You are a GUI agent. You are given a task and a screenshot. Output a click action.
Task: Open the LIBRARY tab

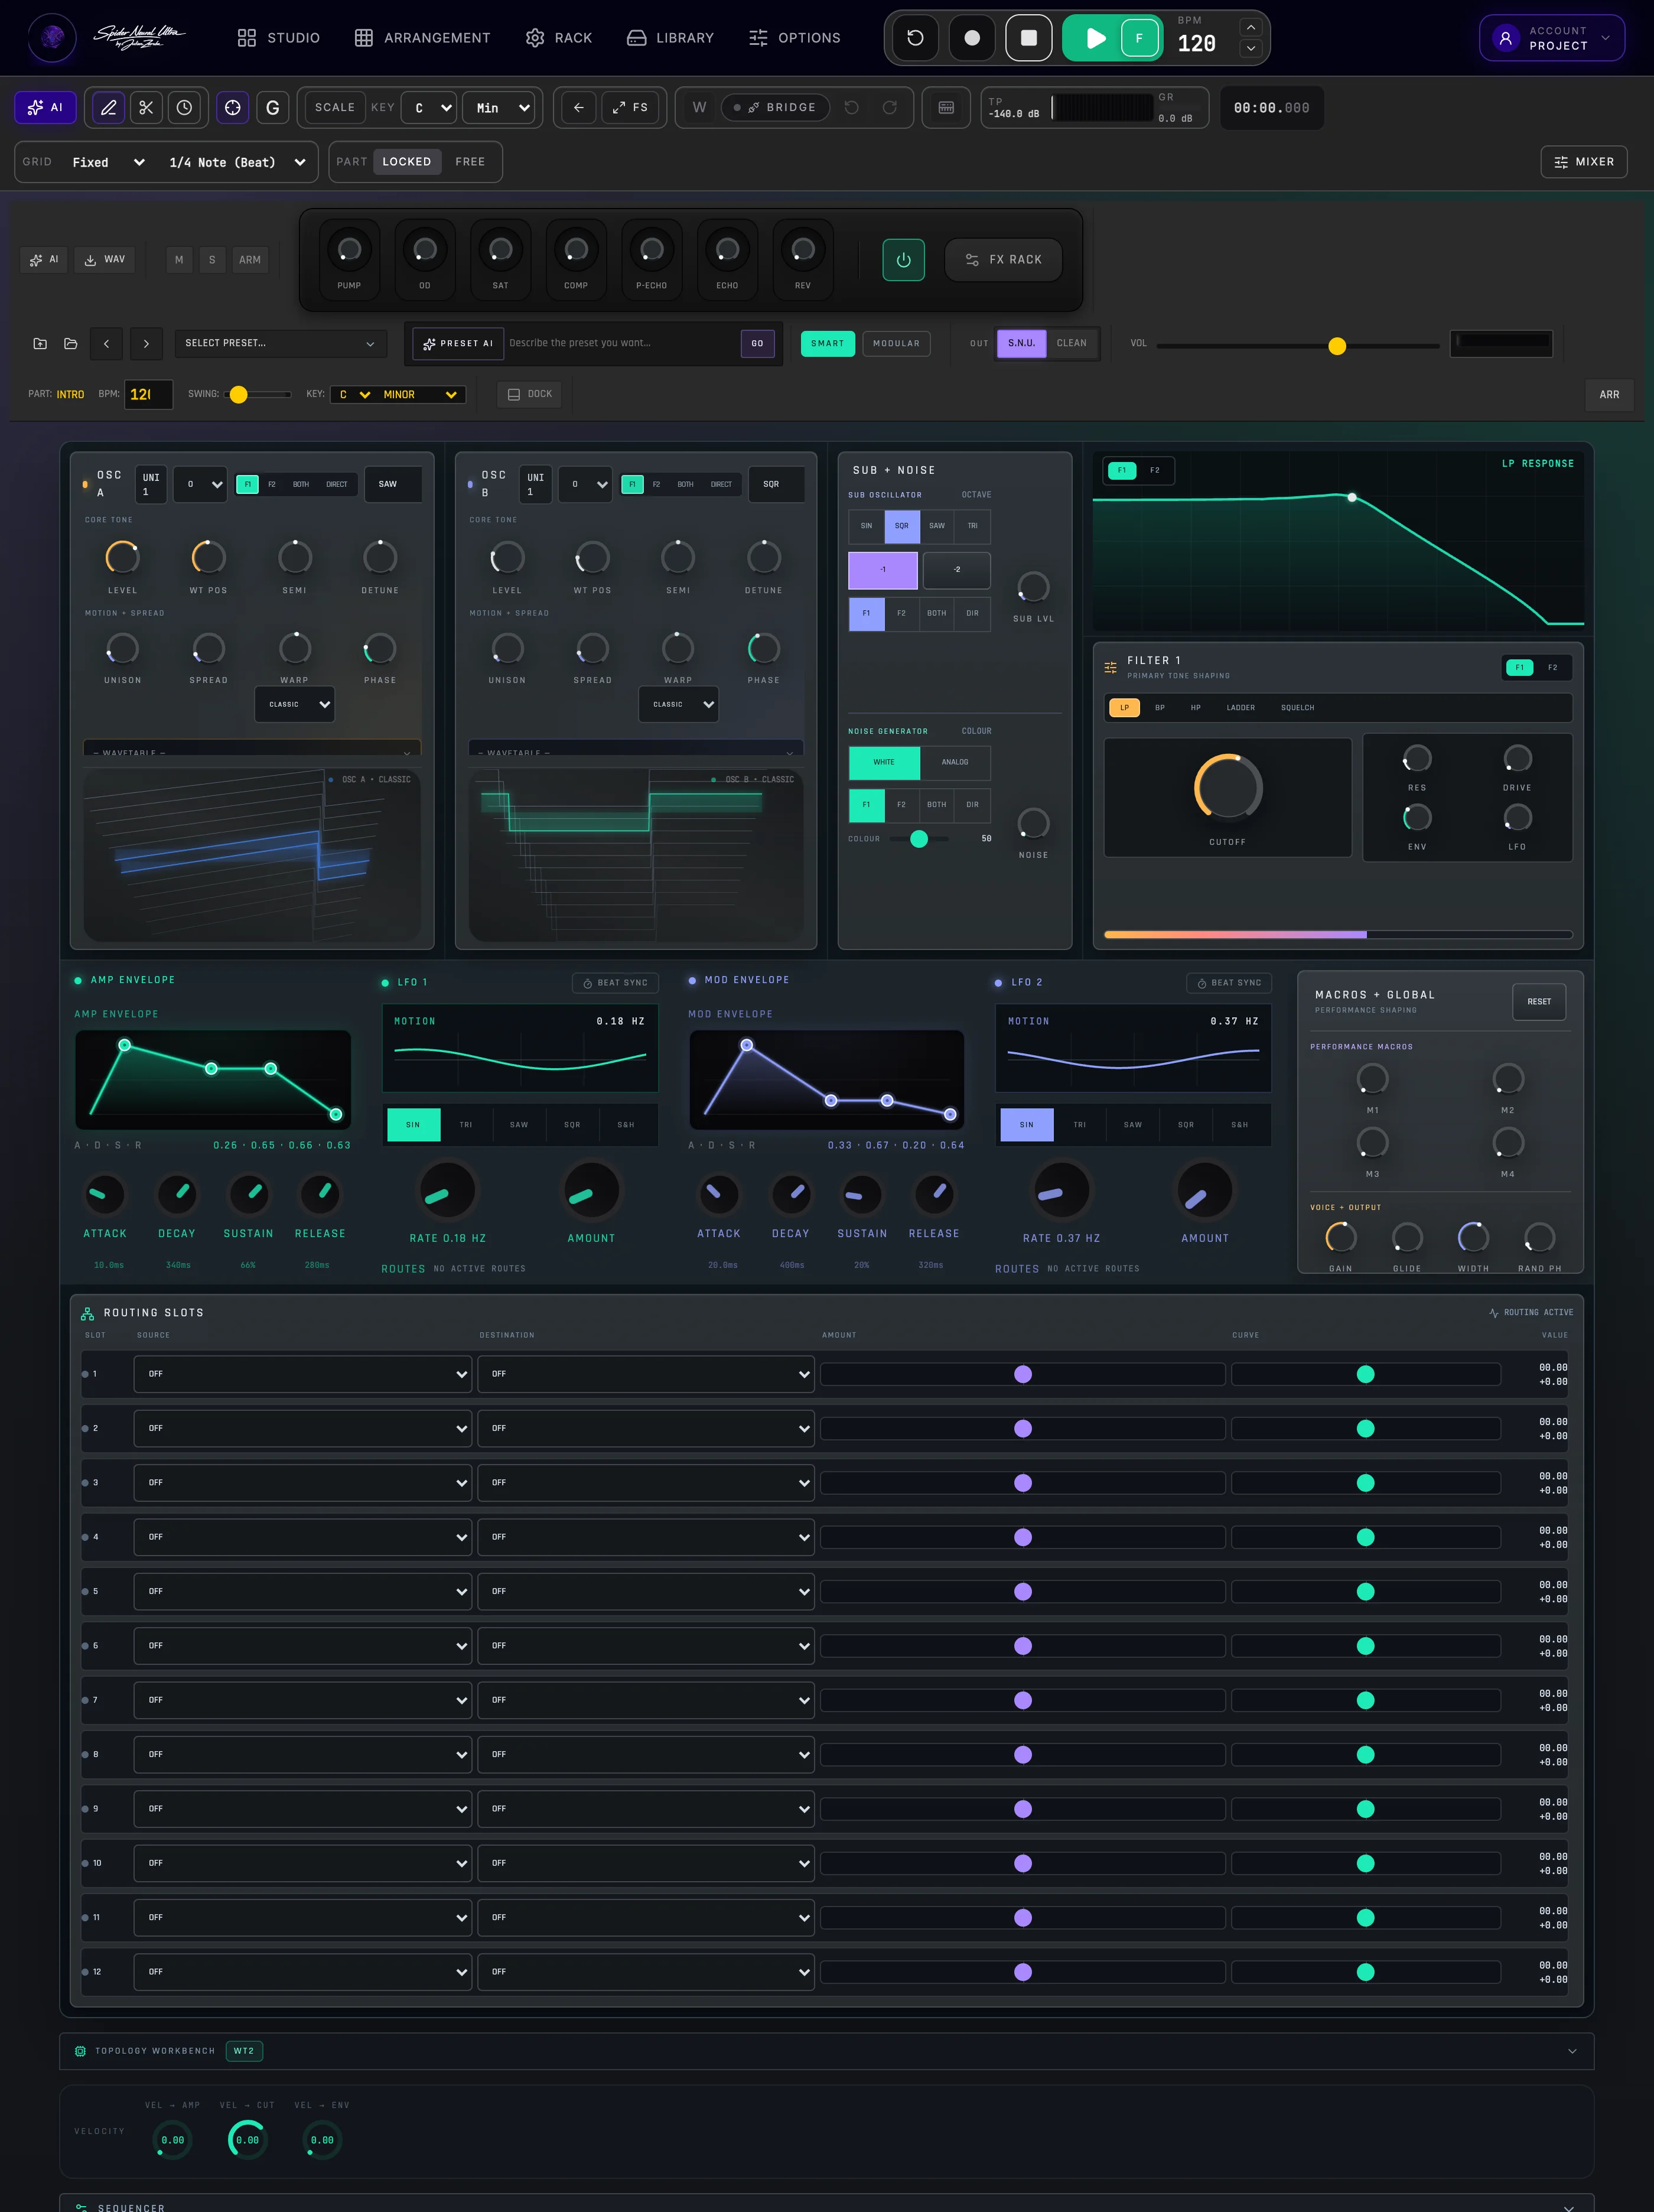point(670,38)
